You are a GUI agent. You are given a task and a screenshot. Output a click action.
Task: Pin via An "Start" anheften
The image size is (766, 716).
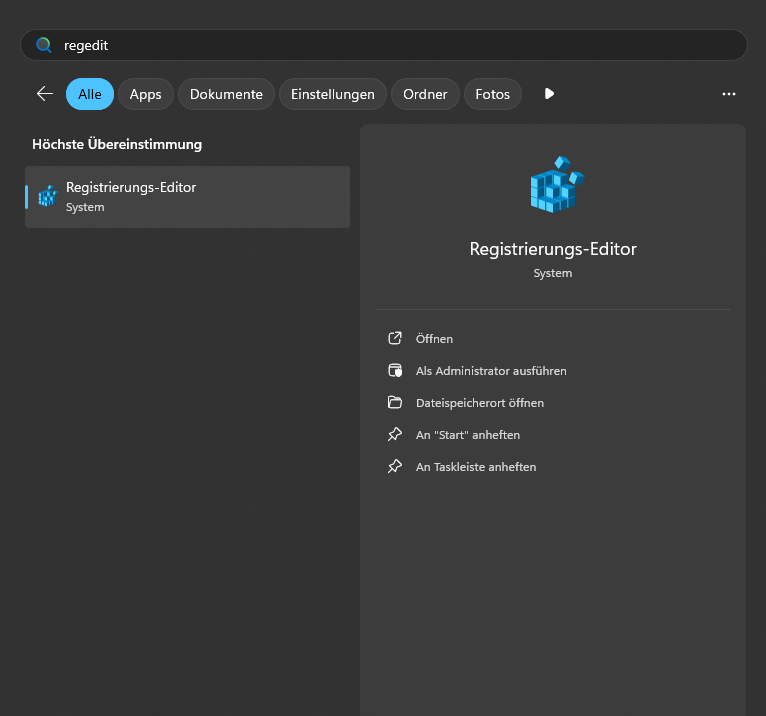pos(468,435)
